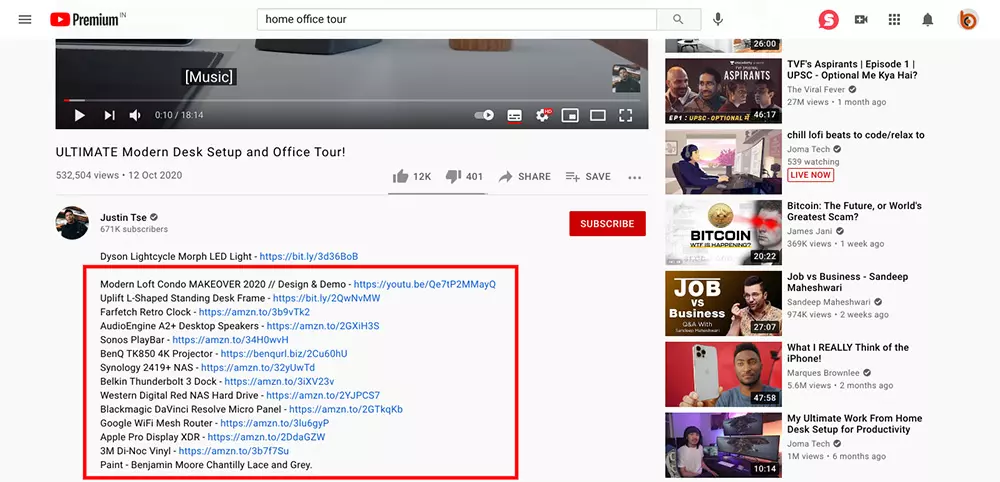Open Western Digital Red NAS link
The image size is (1000, 482).
coord(323,395)
